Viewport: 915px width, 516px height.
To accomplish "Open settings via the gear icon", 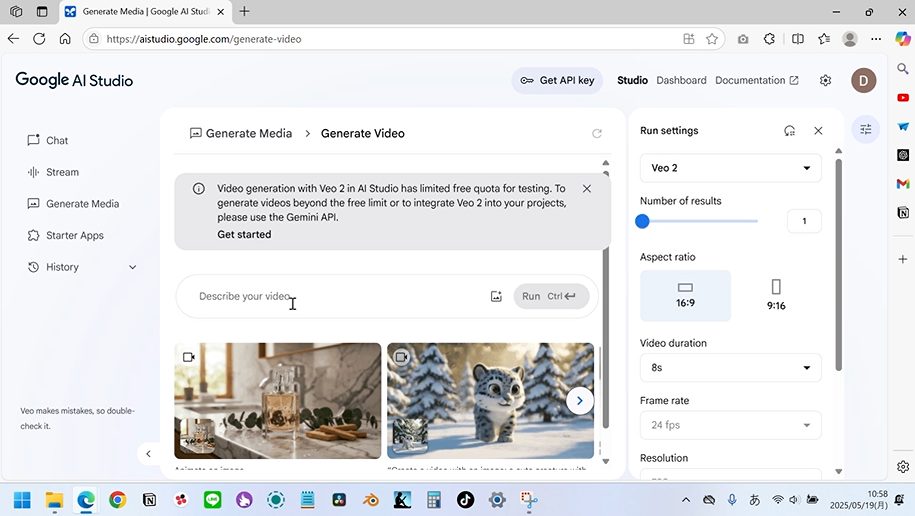I will point(825,81).
